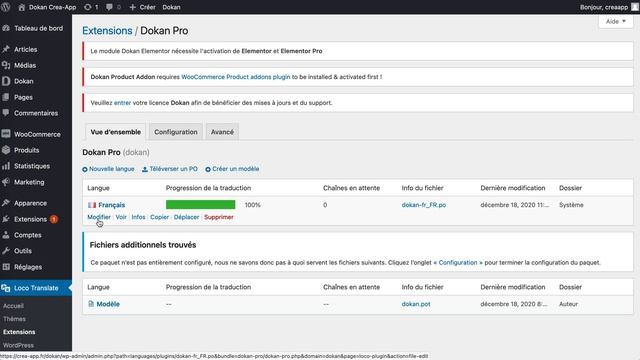Click the Créer plus icon in admin bar
The image size is (640, 360).
click(132, 7)
